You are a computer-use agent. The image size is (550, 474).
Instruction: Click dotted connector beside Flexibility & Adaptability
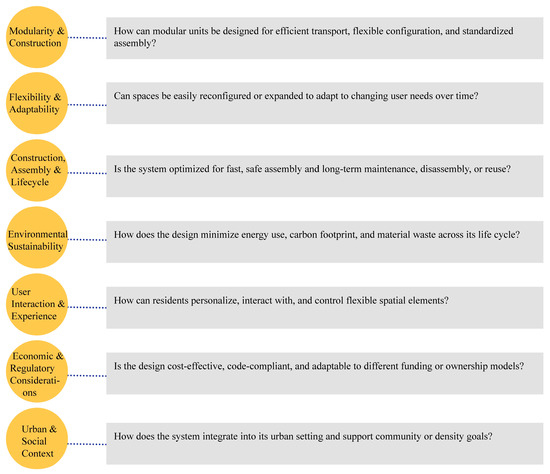[x=87, y=105]
